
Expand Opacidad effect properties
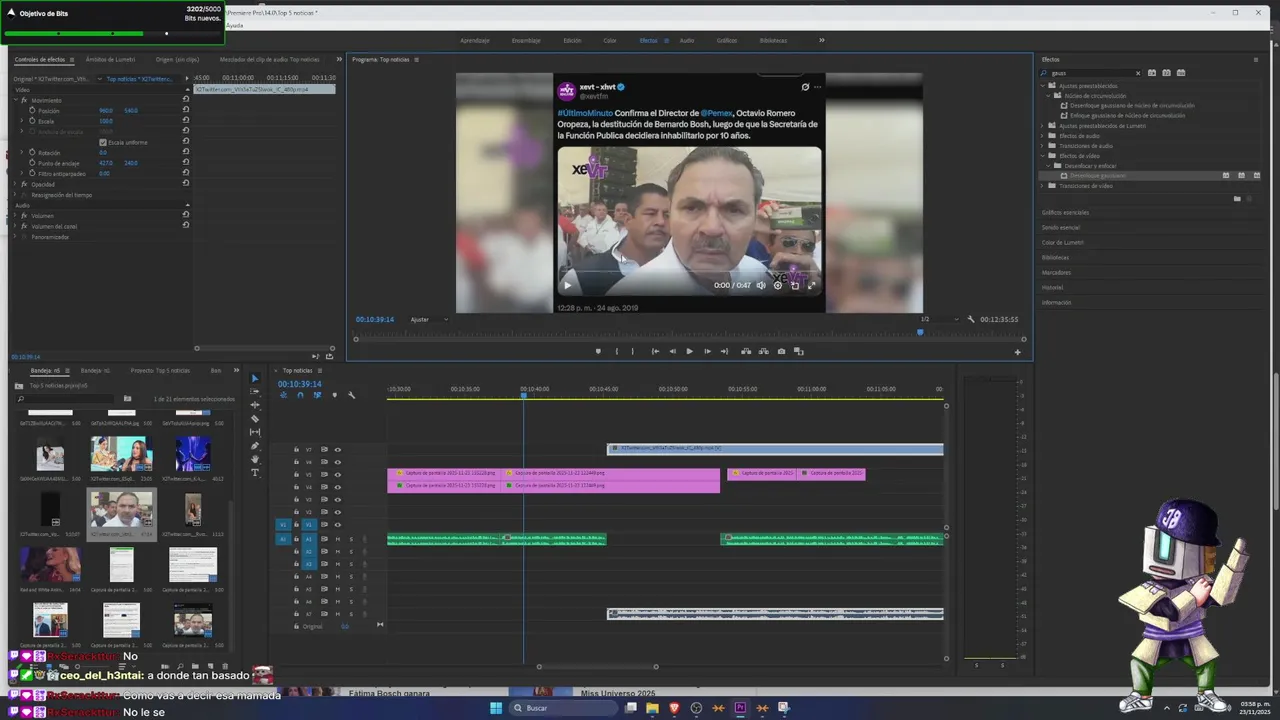(16, 184)
